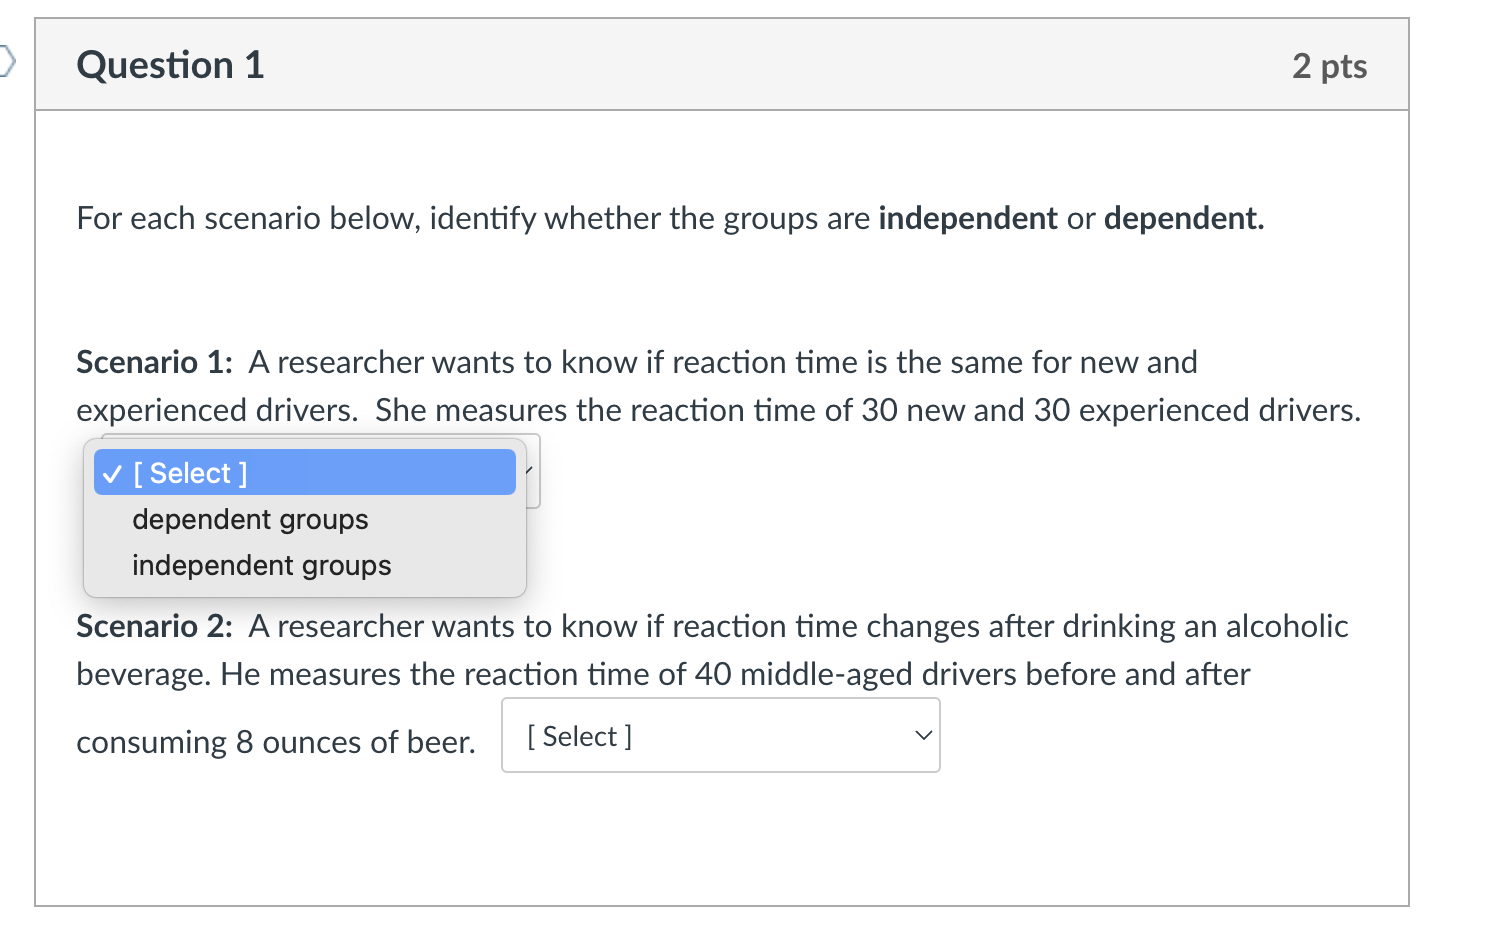Click the Scenario 1 label text
The image size is (1497, 929).
coord(151,362)
